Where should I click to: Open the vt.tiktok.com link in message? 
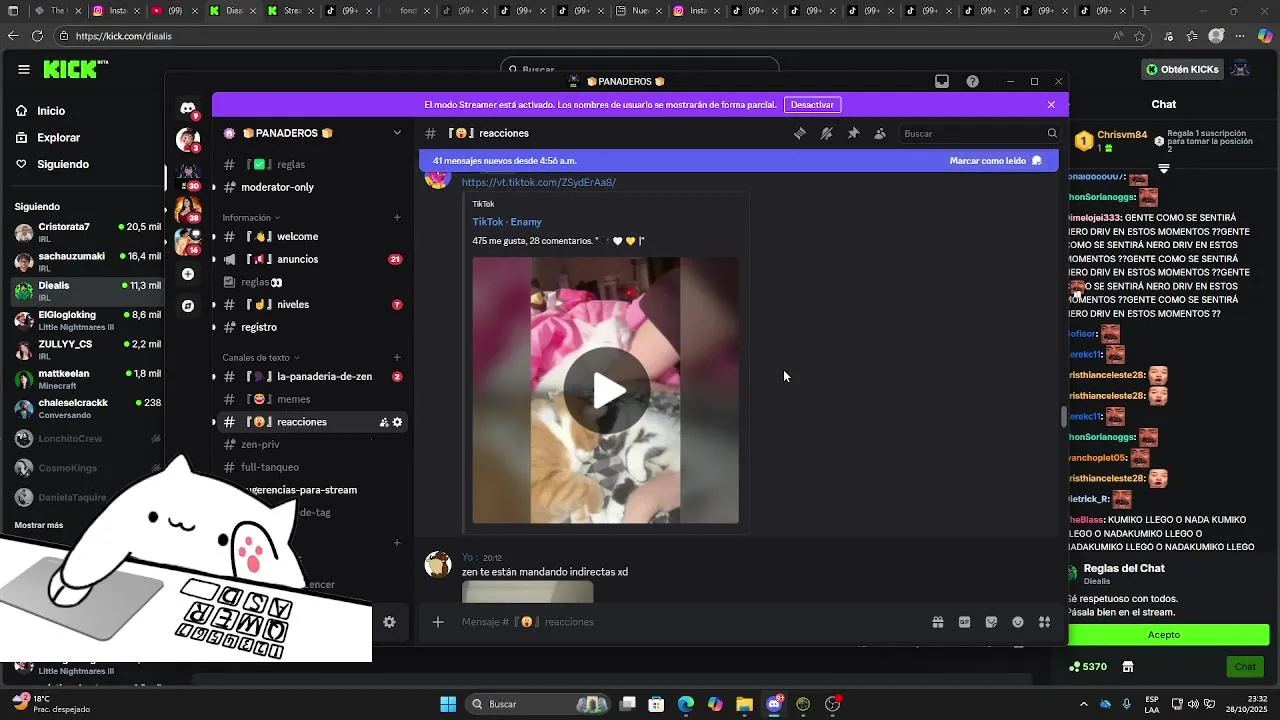(x=538, y=182)
